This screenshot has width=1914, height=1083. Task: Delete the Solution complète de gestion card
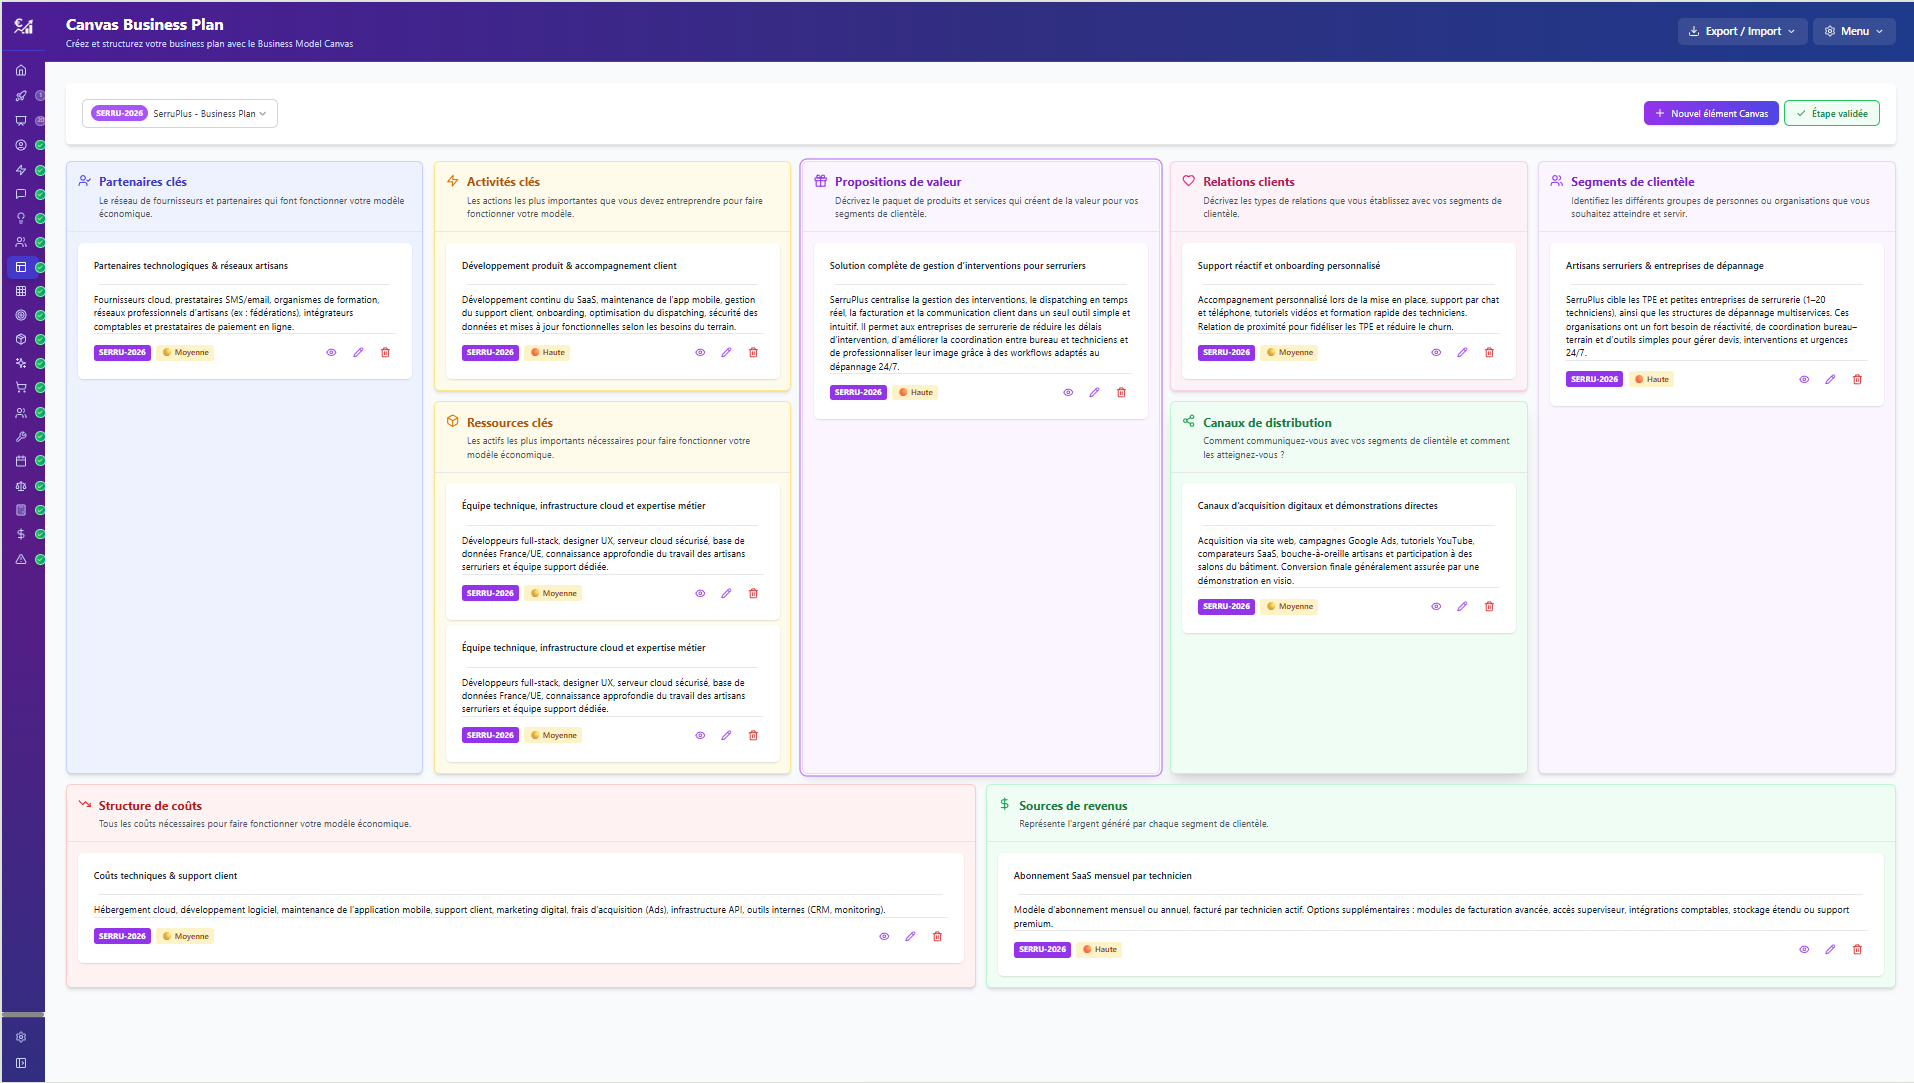click(x=1121, y=393)
